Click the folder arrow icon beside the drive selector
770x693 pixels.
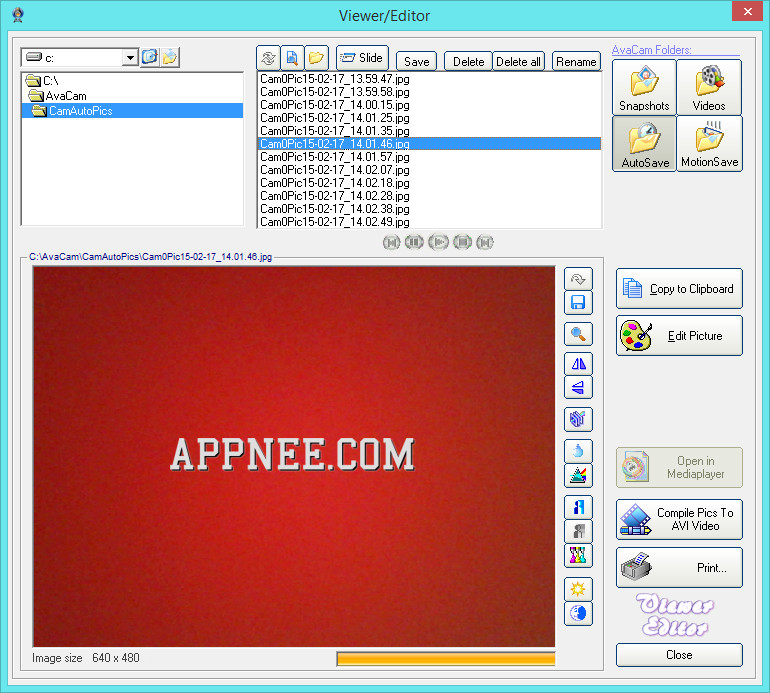170,57
